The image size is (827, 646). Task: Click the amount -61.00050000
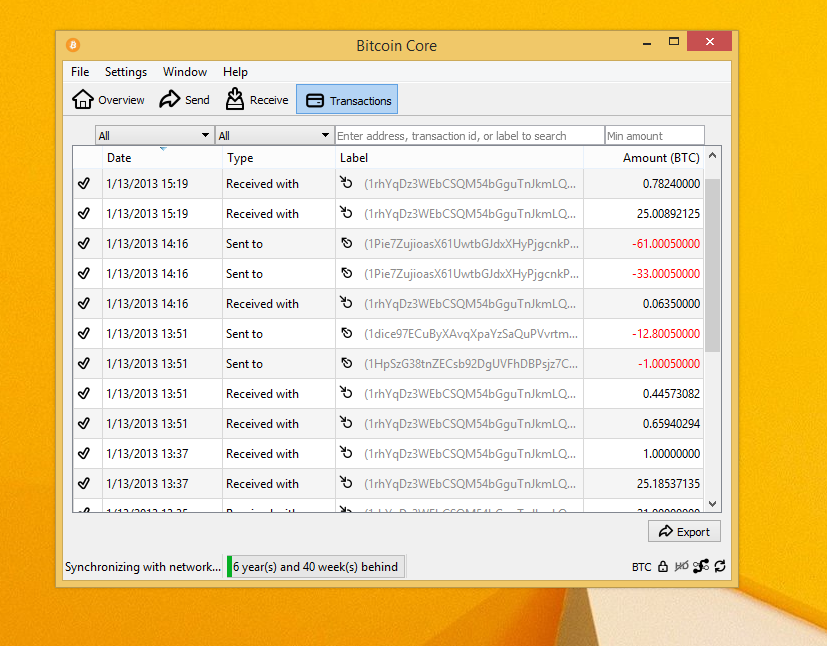click(x=666, y=244)
